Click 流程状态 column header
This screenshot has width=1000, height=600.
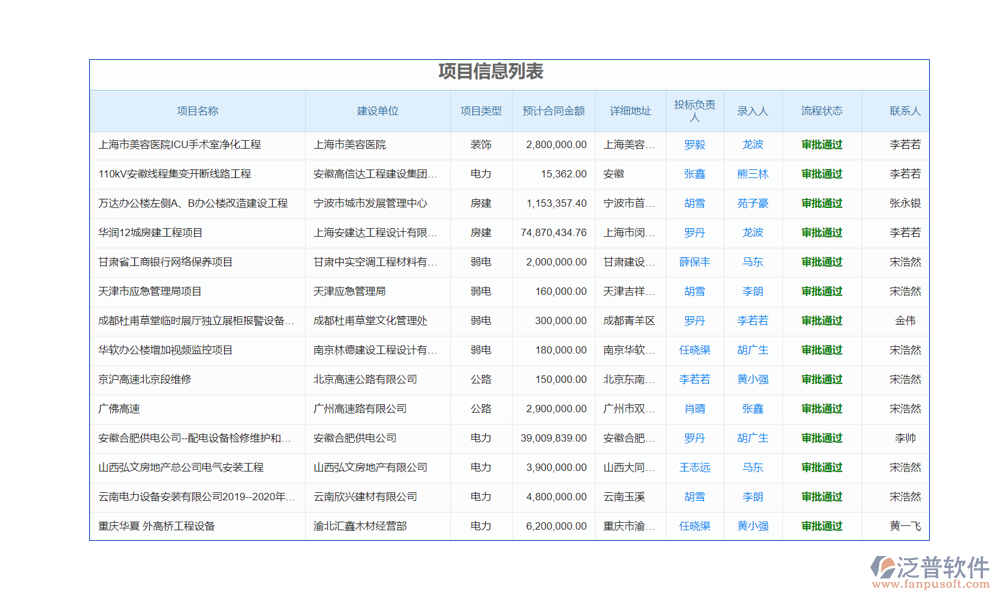822,111
